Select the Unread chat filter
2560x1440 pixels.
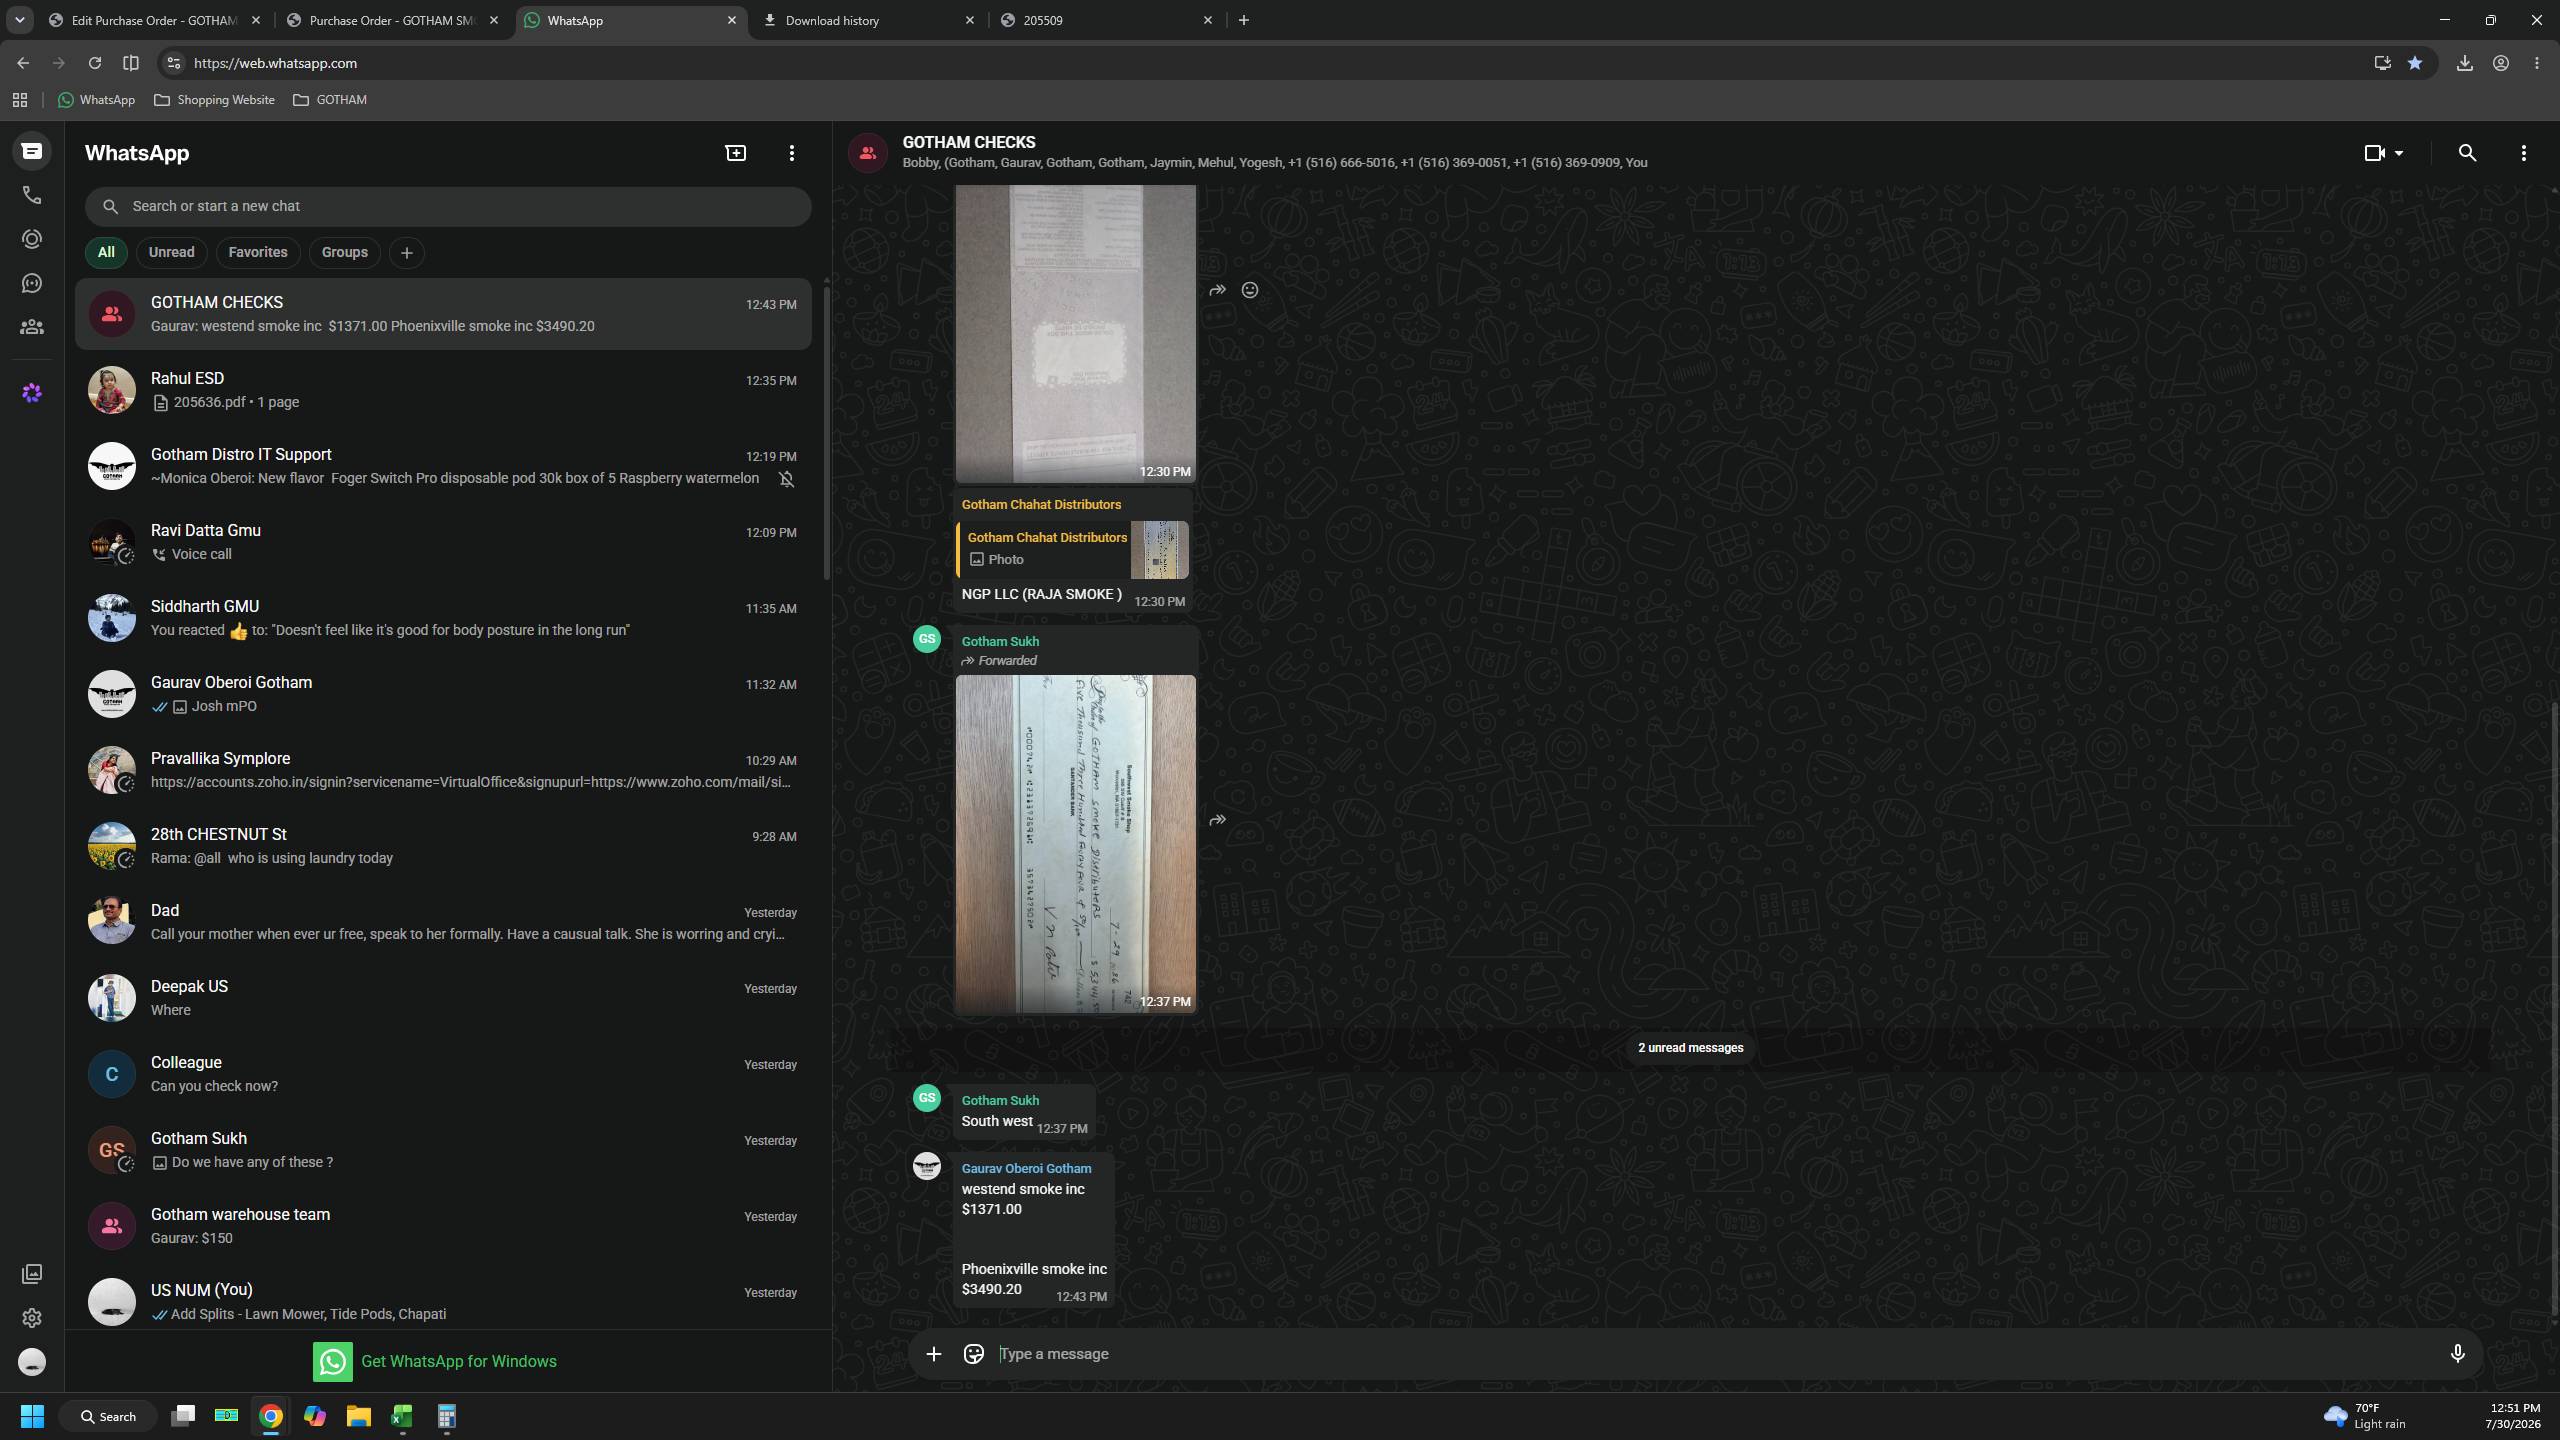171,252
